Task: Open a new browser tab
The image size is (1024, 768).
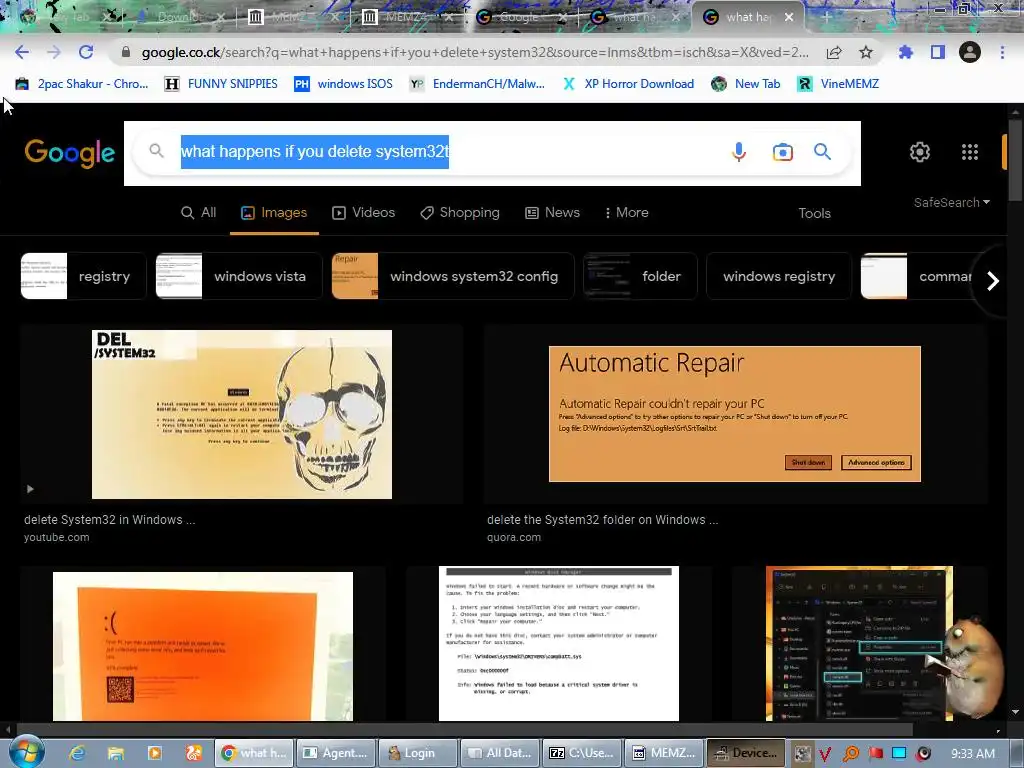Action: click(826, 18)
